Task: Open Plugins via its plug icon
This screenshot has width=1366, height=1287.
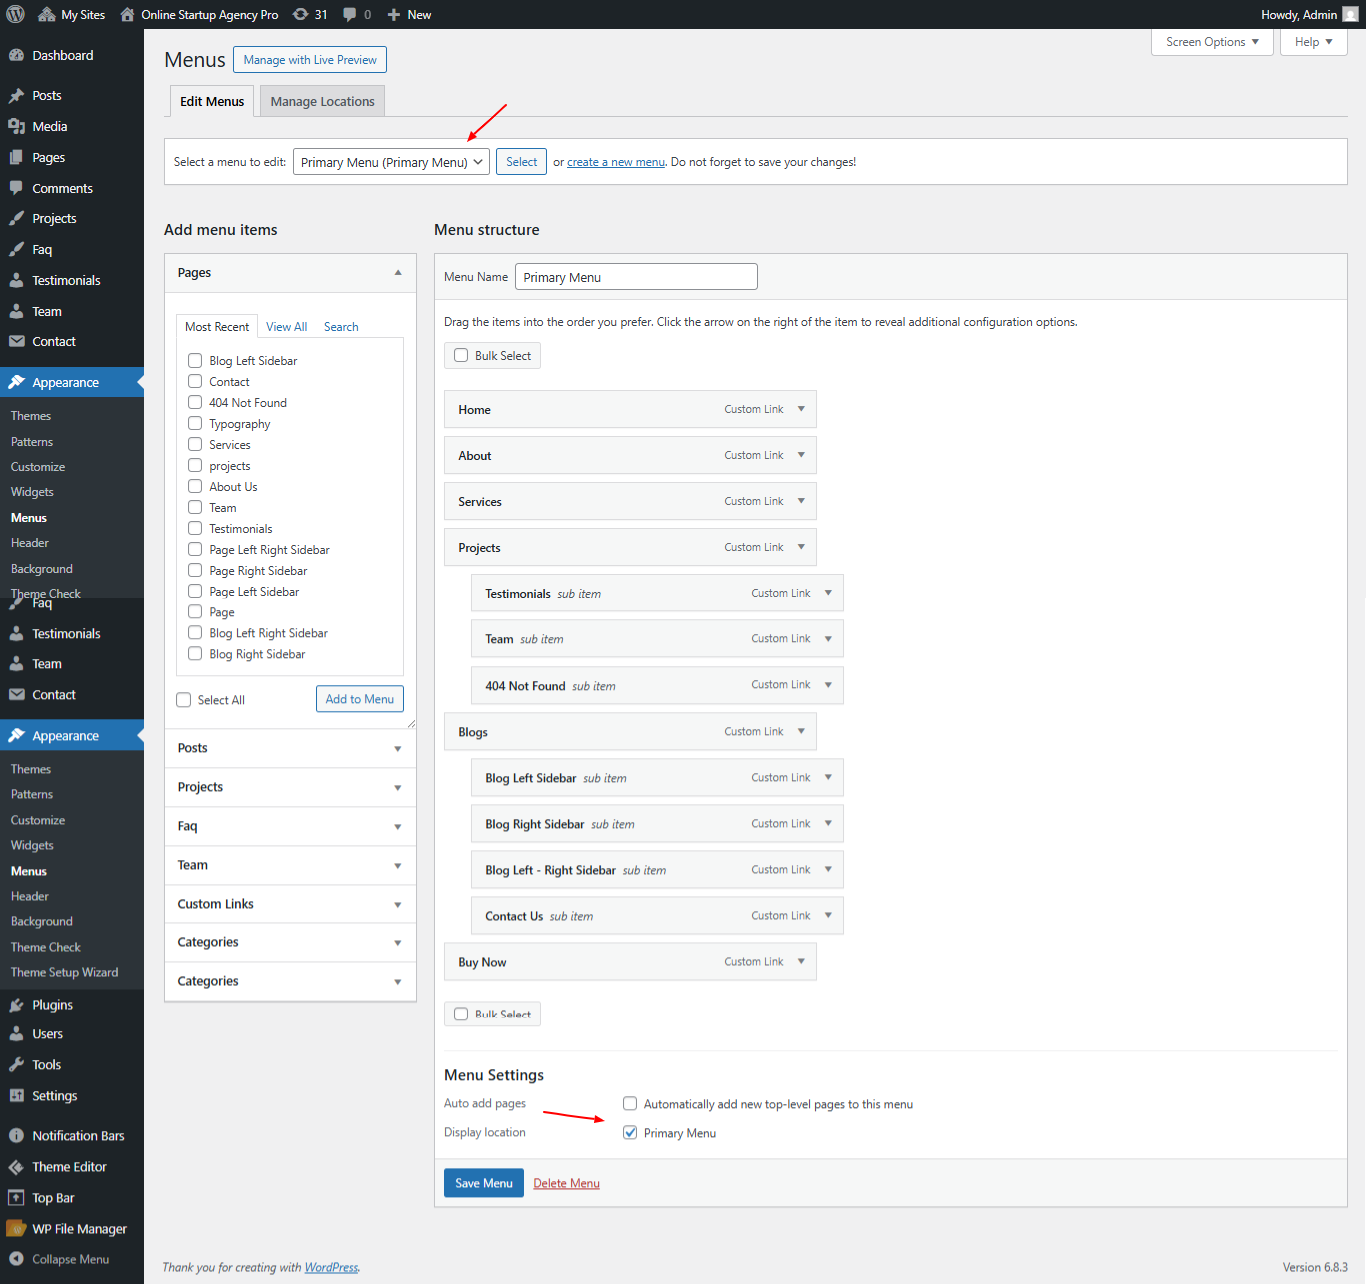Action: pyautogui.click(x=16, y=1005)
